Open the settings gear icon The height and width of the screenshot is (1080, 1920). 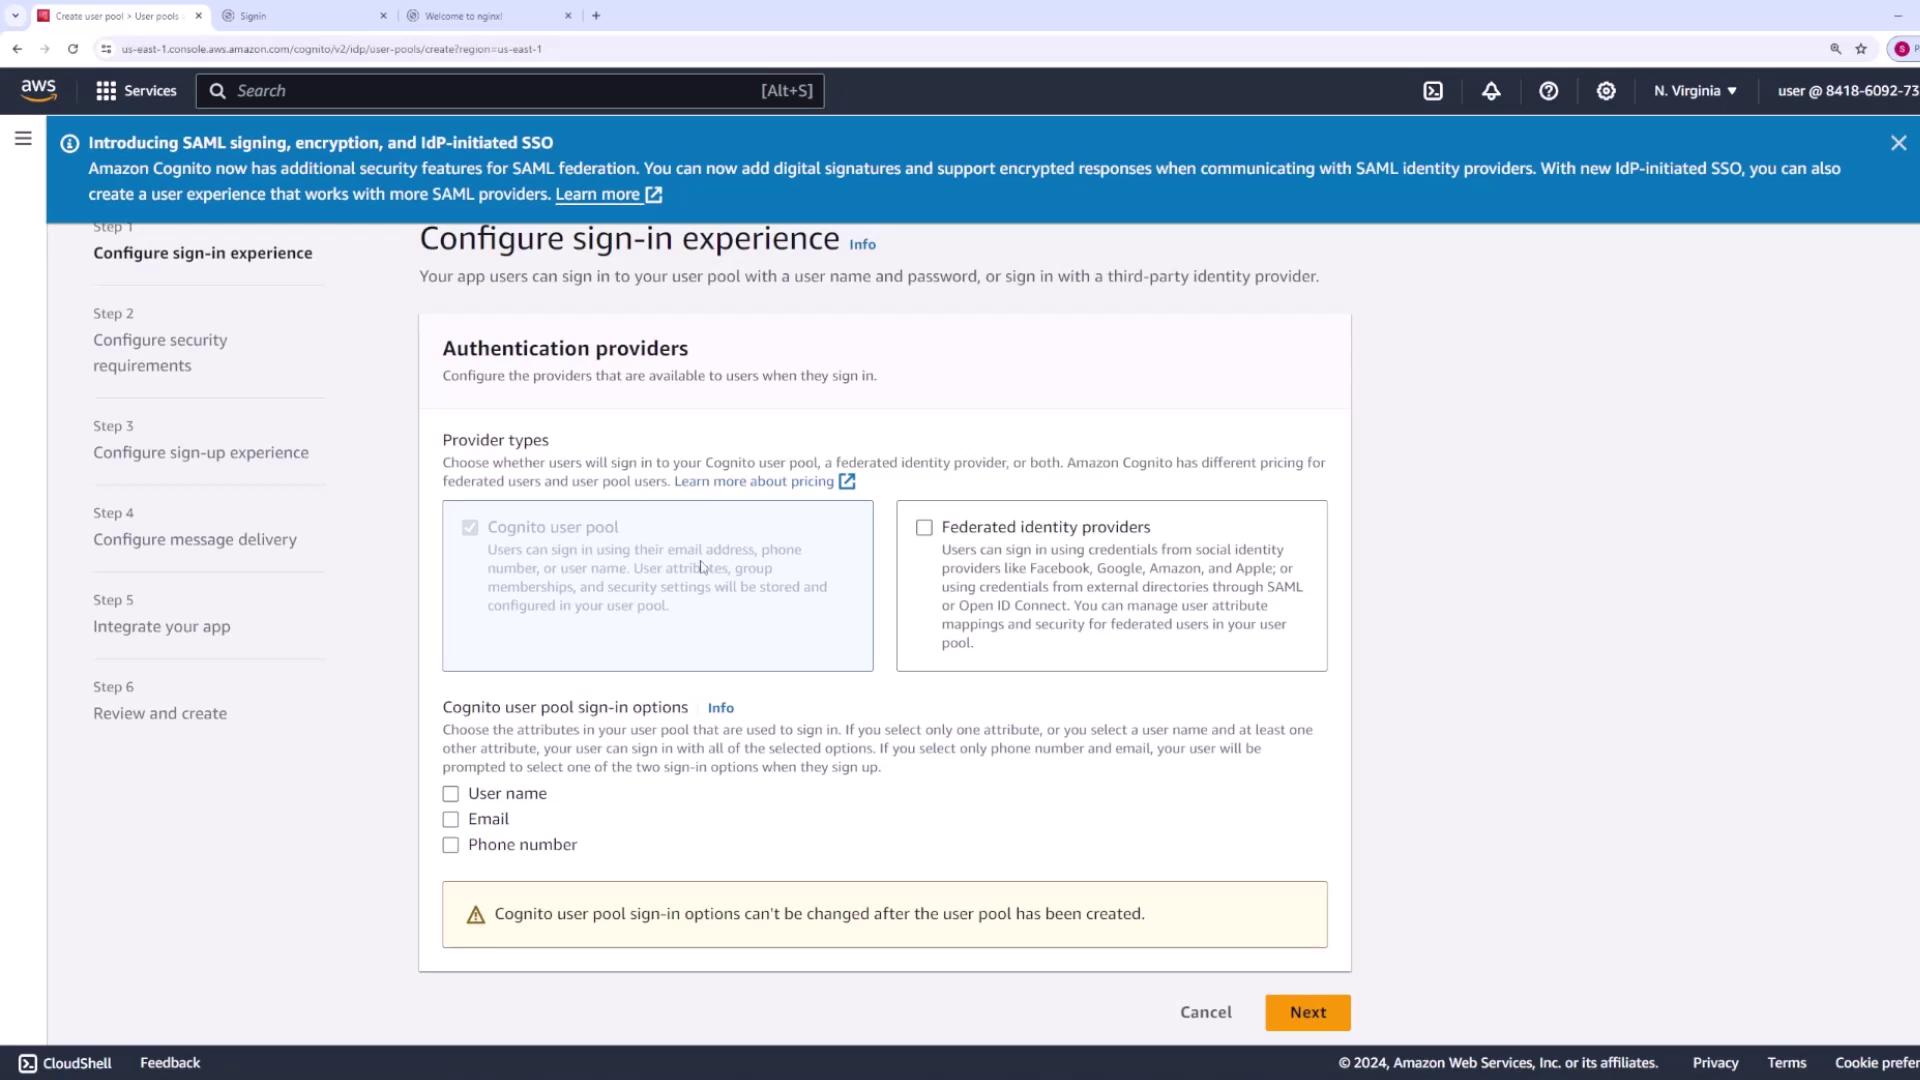1606,91
